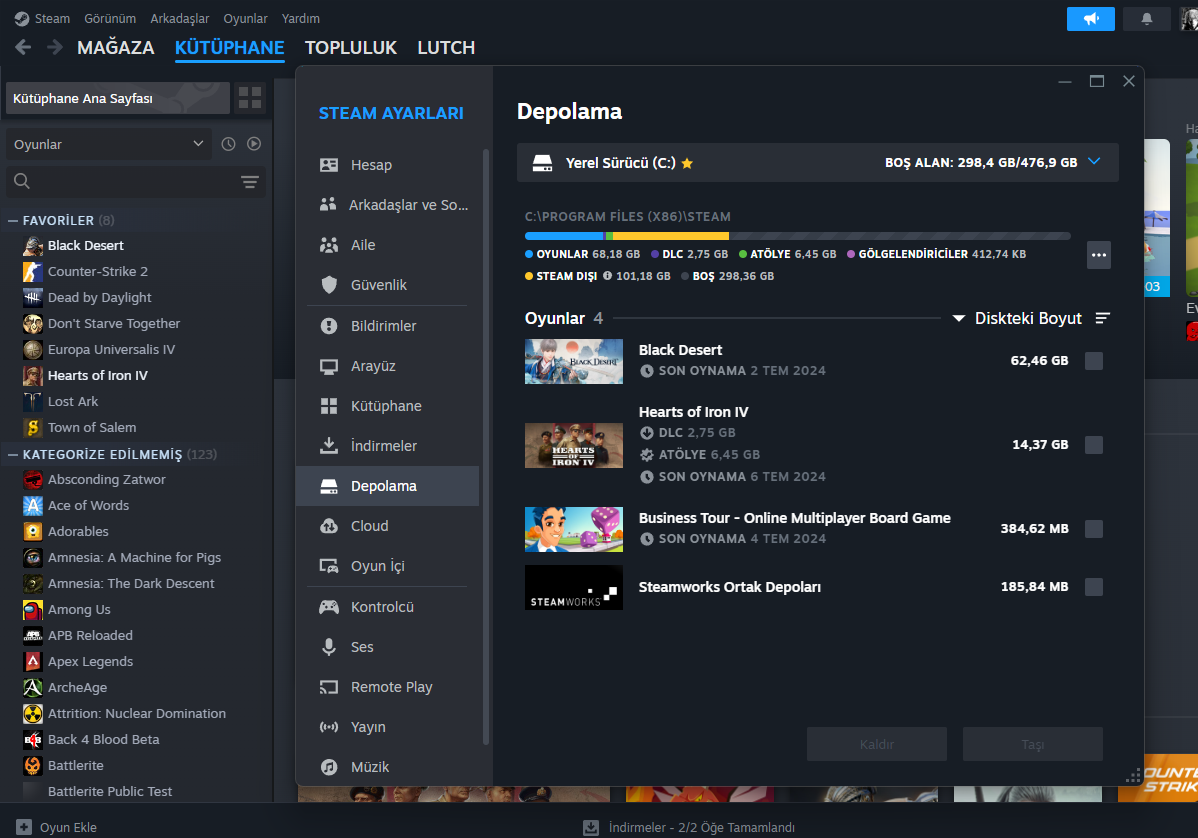The width and height of the screenshot is (1198, 838).
Task: Open storage options three-dot menu
Action: click(x=1099, y=255)
